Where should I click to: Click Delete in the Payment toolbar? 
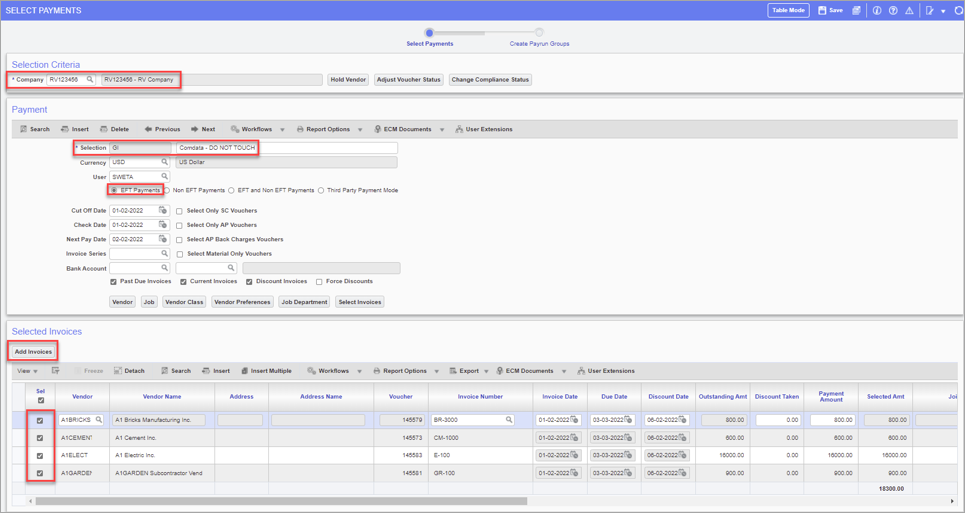pyautogui.click(x=114, y=129)
